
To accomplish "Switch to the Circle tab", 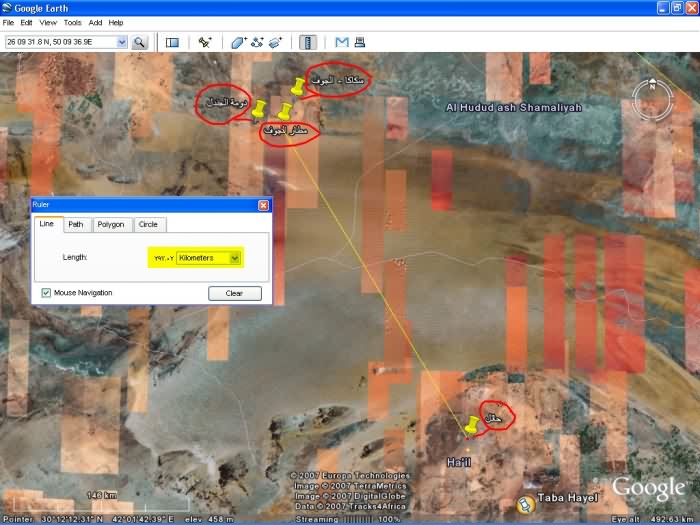I will point(148,225).
